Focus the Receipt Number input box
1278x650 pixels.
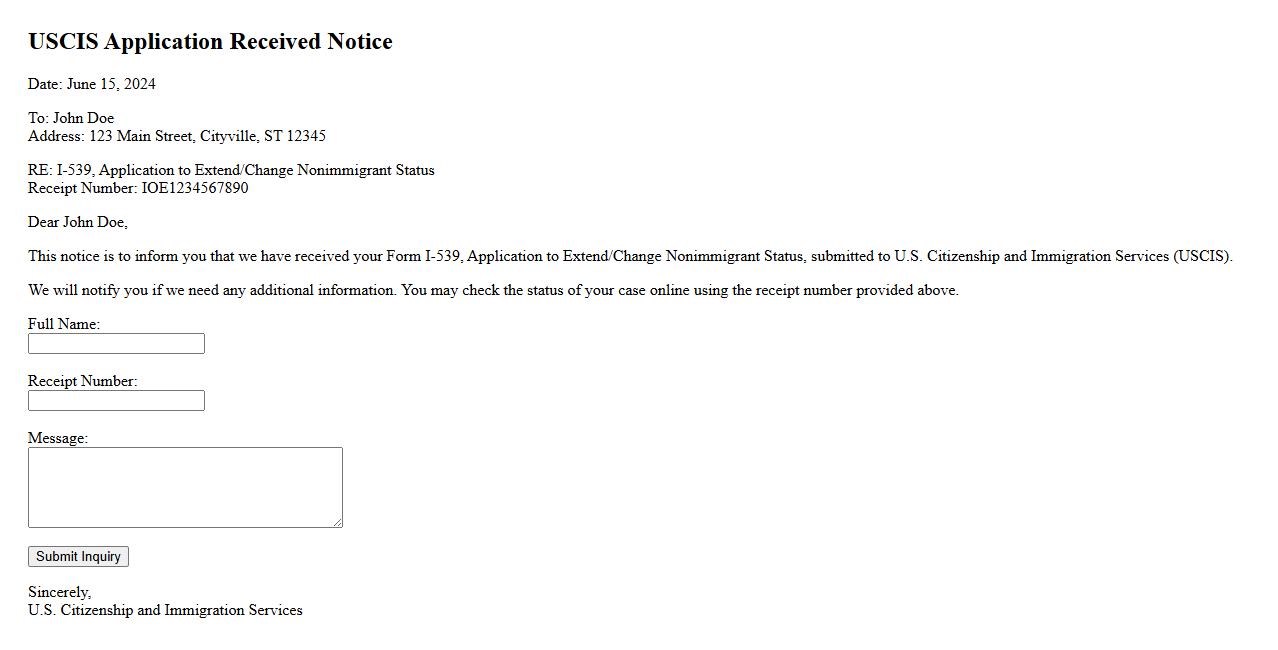tap(116, 401)
